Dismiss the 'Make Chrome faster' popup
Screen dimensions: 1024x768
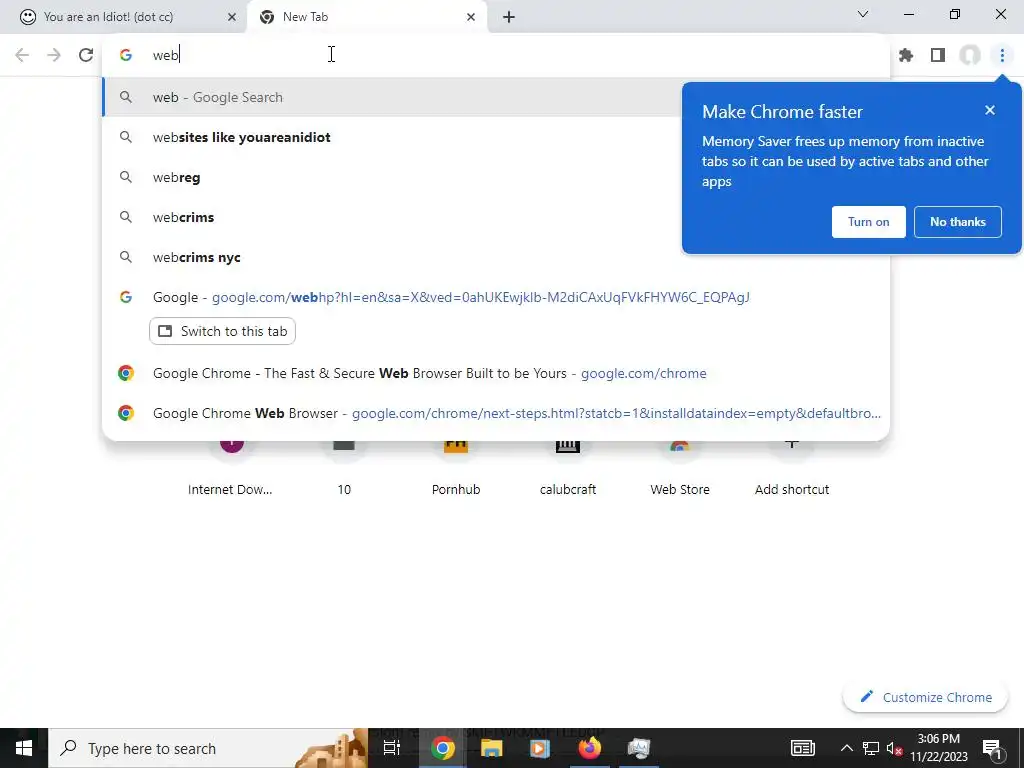click(990, 110)
